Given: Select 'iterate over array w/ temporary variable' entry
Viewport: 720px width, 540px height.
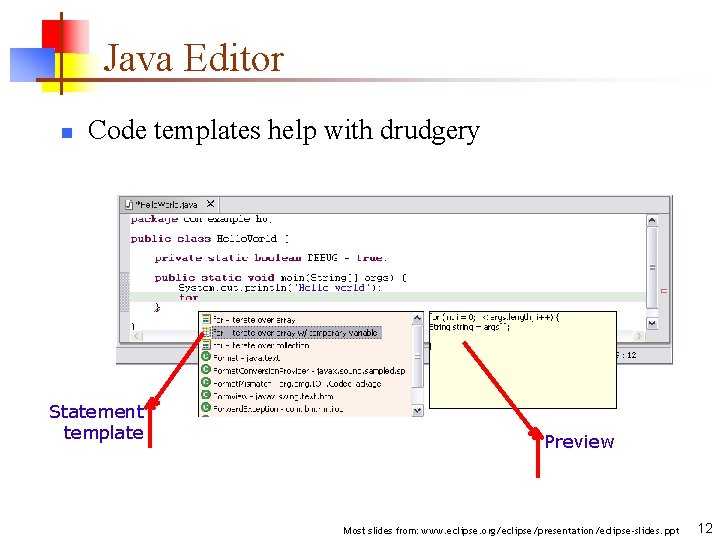Looking at the screenshot, I should coord(296,332).
